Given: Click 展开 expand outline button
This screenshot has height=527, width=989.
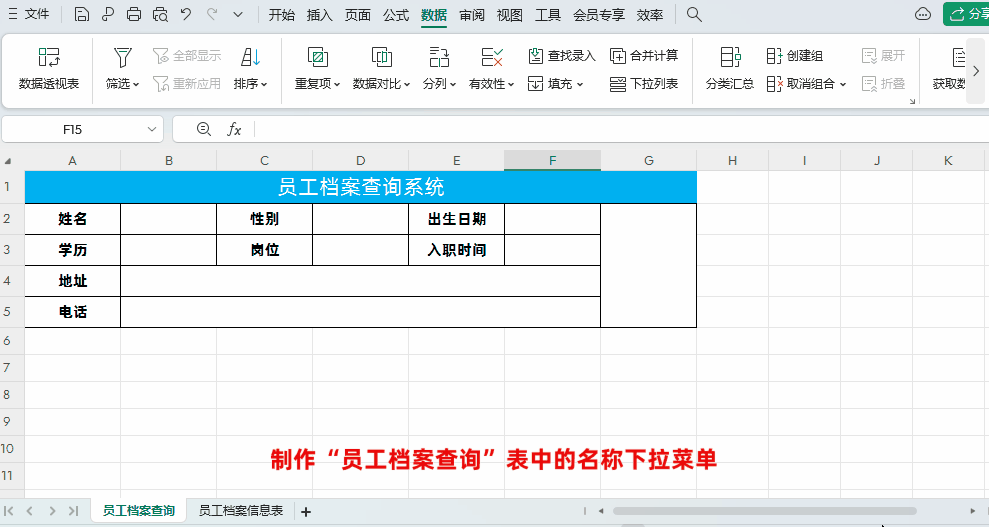Looking at the screenshot, I should [883, 55].
